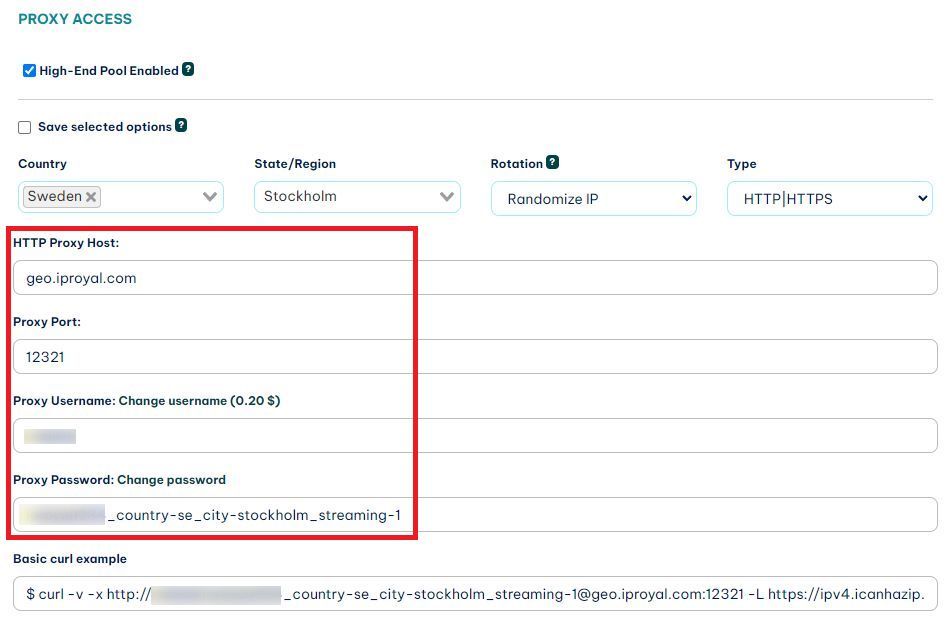Click the Change username link
951x620 pixels.
[x=199, y=401]
